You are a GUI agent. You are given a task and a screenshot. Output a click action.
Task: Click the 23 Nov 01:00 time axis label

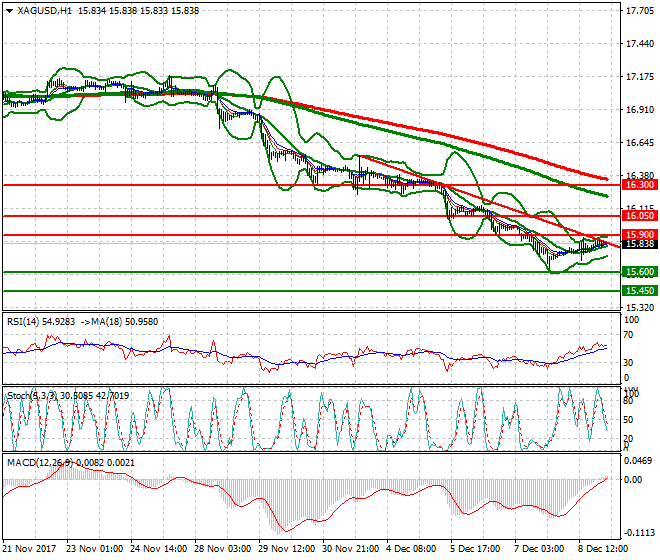pyautogui.click(x=95, y=549)
